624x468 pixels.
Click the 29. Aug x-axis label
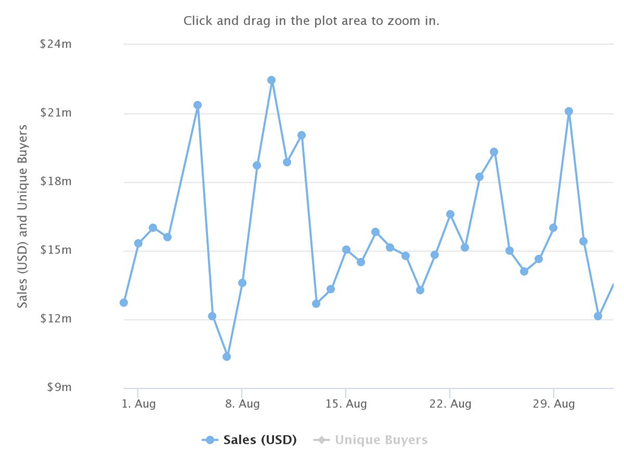coord(554,404)
